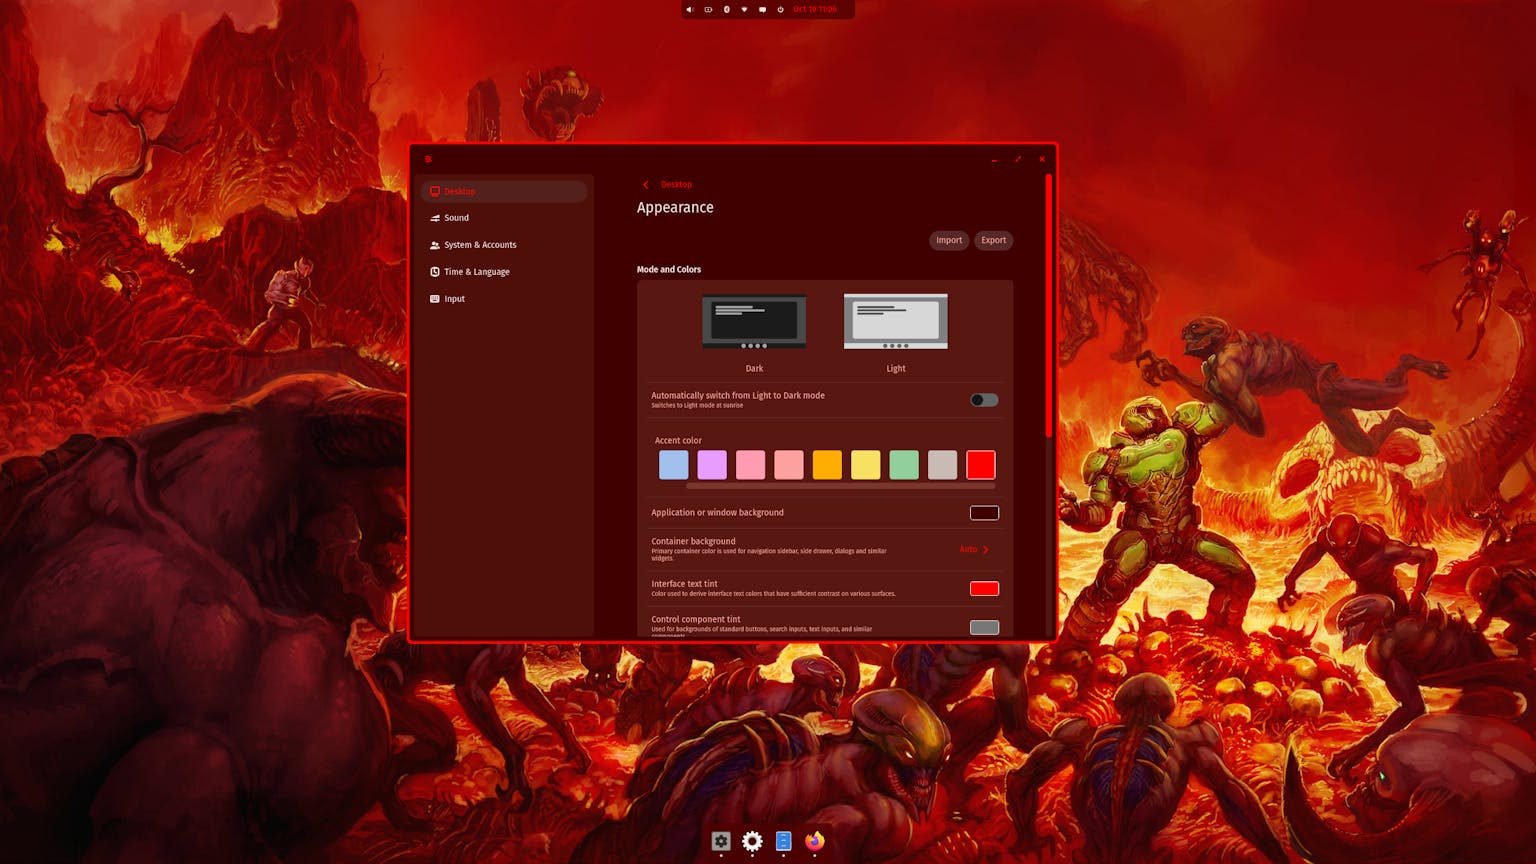The height and width of the screenshot is (864, 1536).
Task: Click the battery icon in top panel
Action: tap(708, 9)
